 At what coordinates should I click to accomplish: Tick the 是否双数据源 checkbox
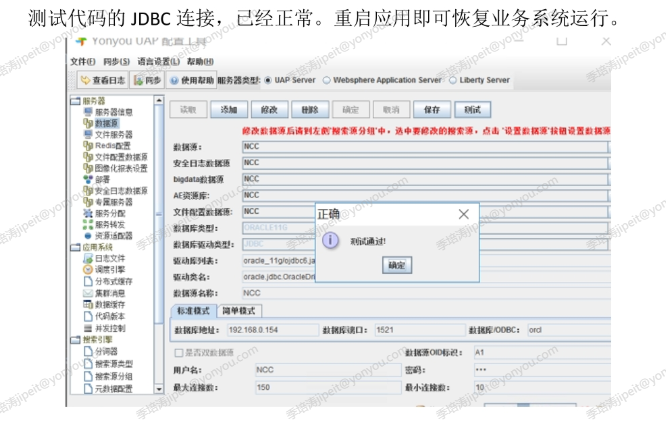click(x=179, y=353)
